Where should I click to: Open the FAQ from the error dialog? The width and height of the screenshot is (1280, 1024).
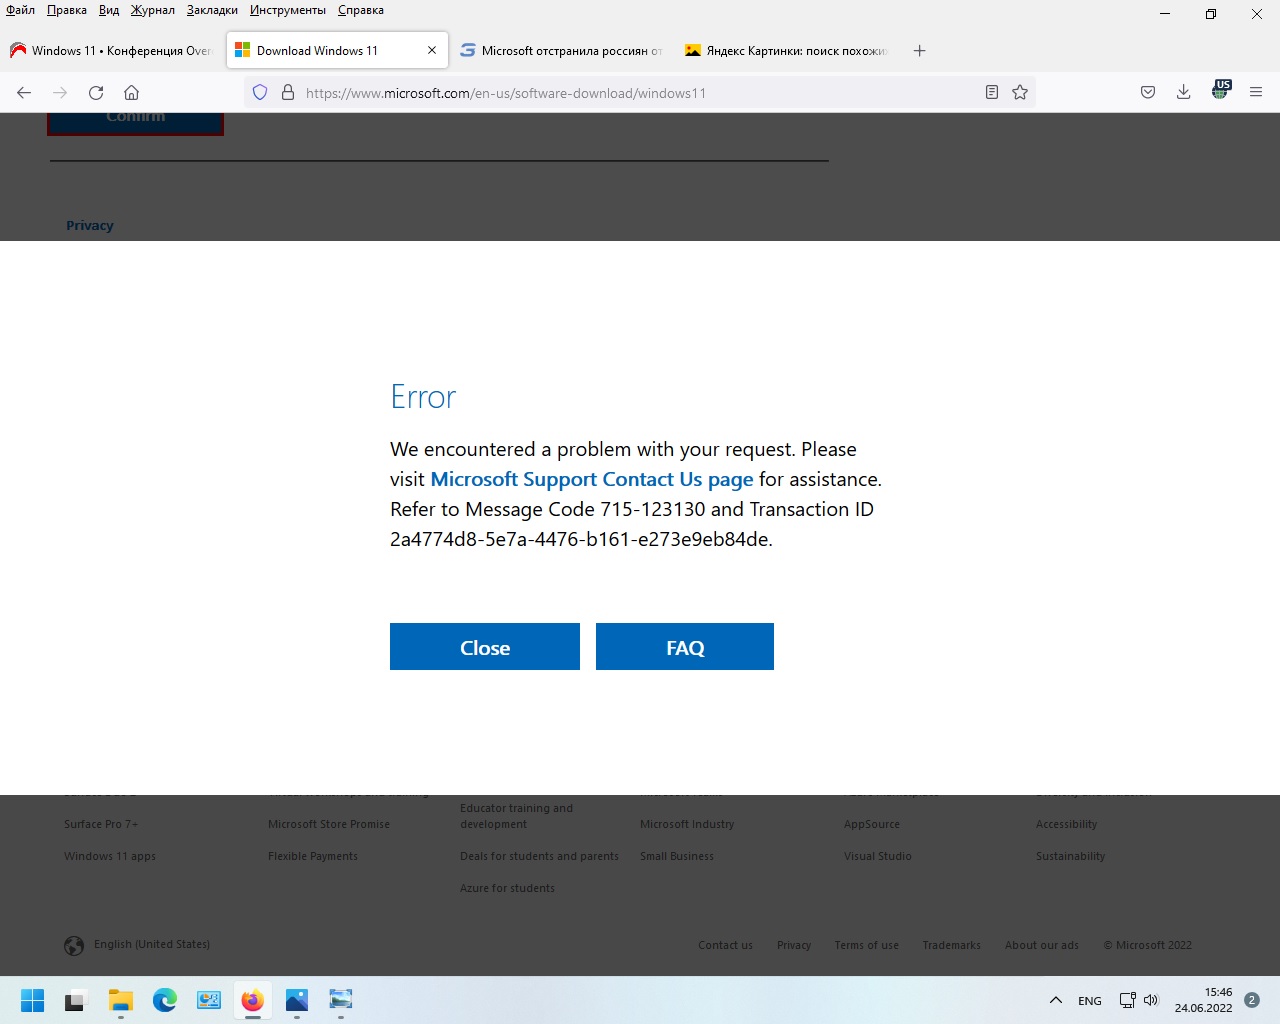pyautogui.click(x=685, y=647)
